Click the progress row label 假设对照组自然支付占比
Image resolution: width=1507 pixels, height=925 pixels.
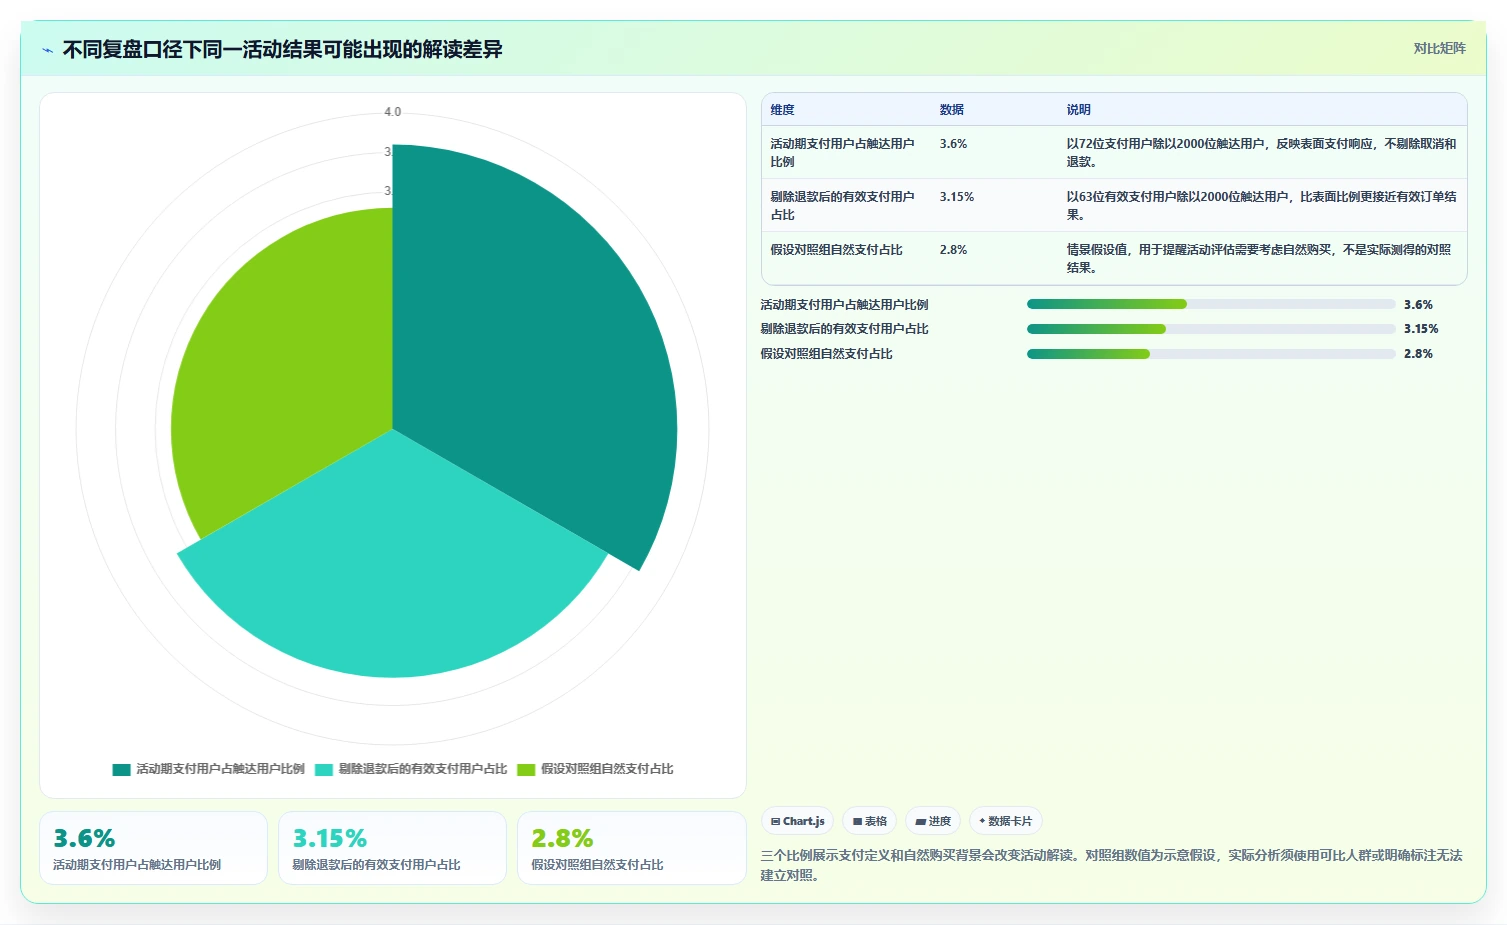click(826, 354)
